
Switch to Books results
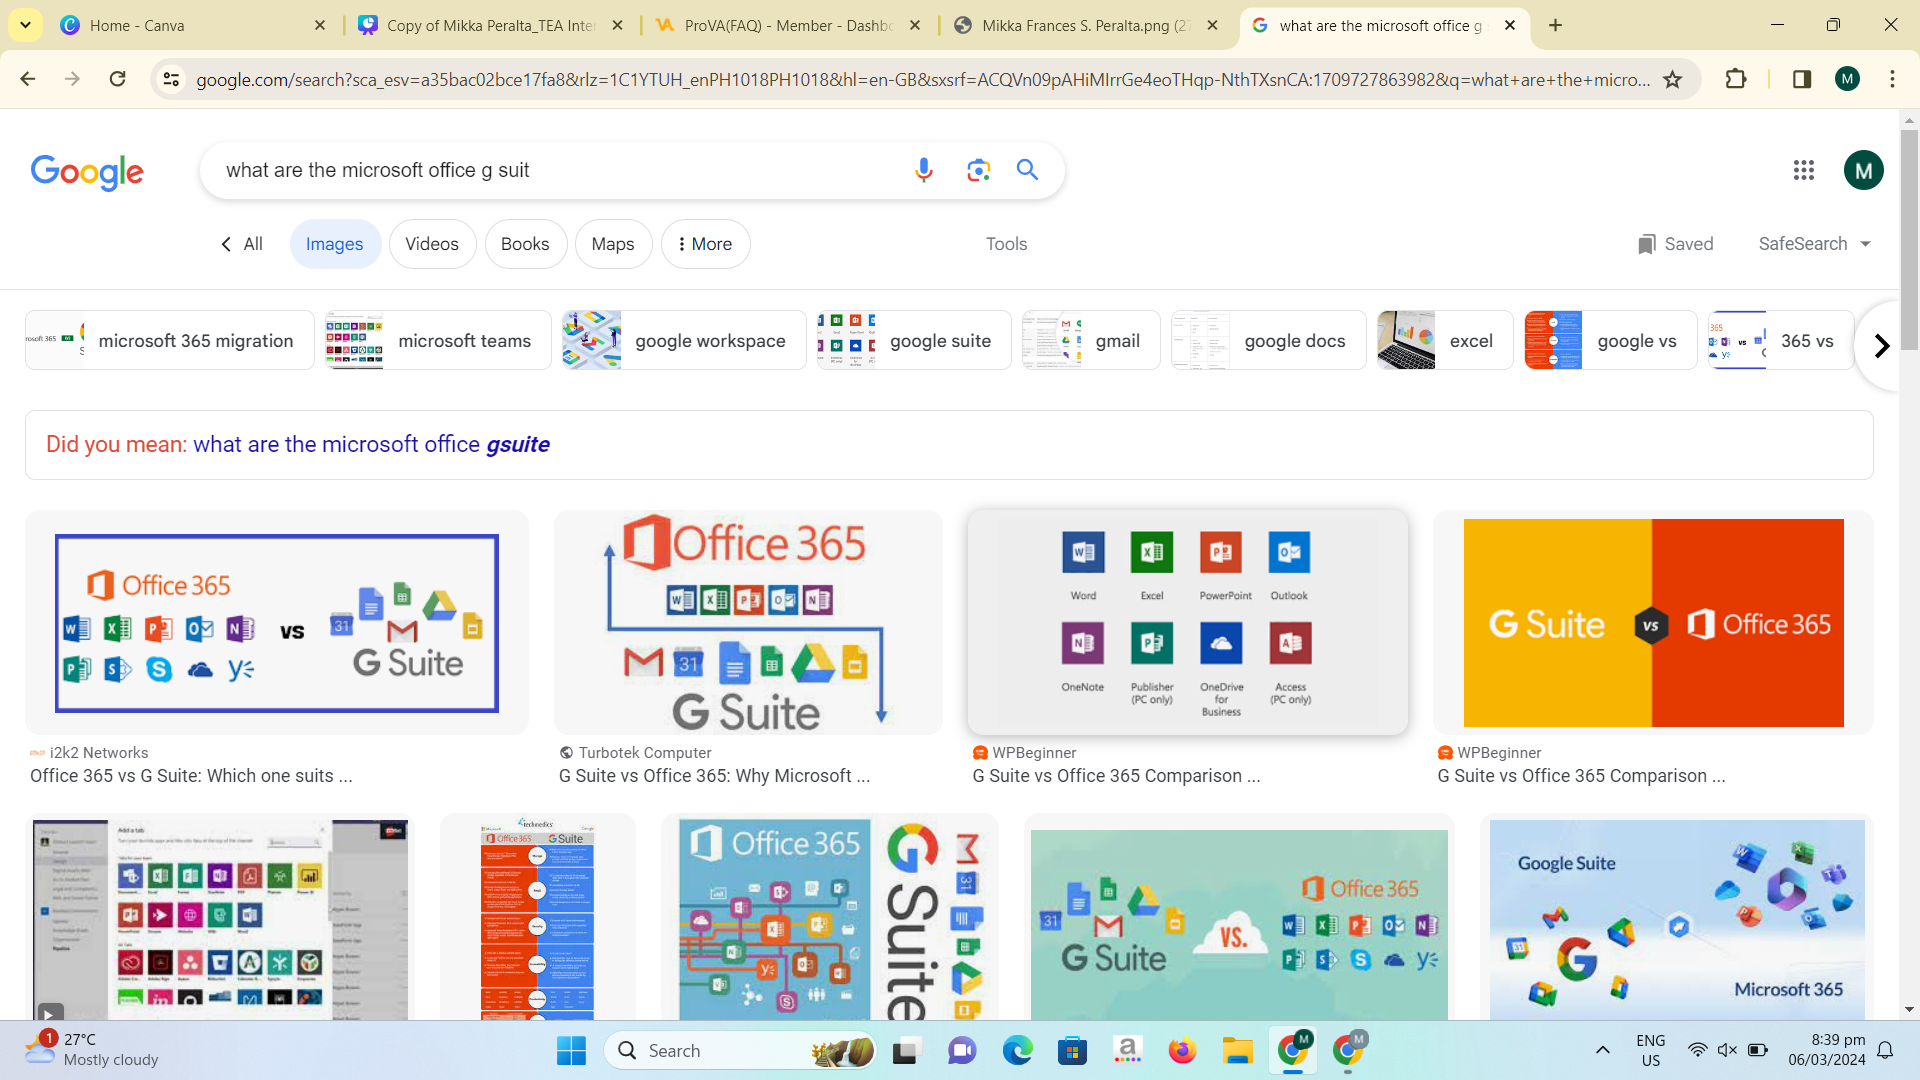(525, 244)
